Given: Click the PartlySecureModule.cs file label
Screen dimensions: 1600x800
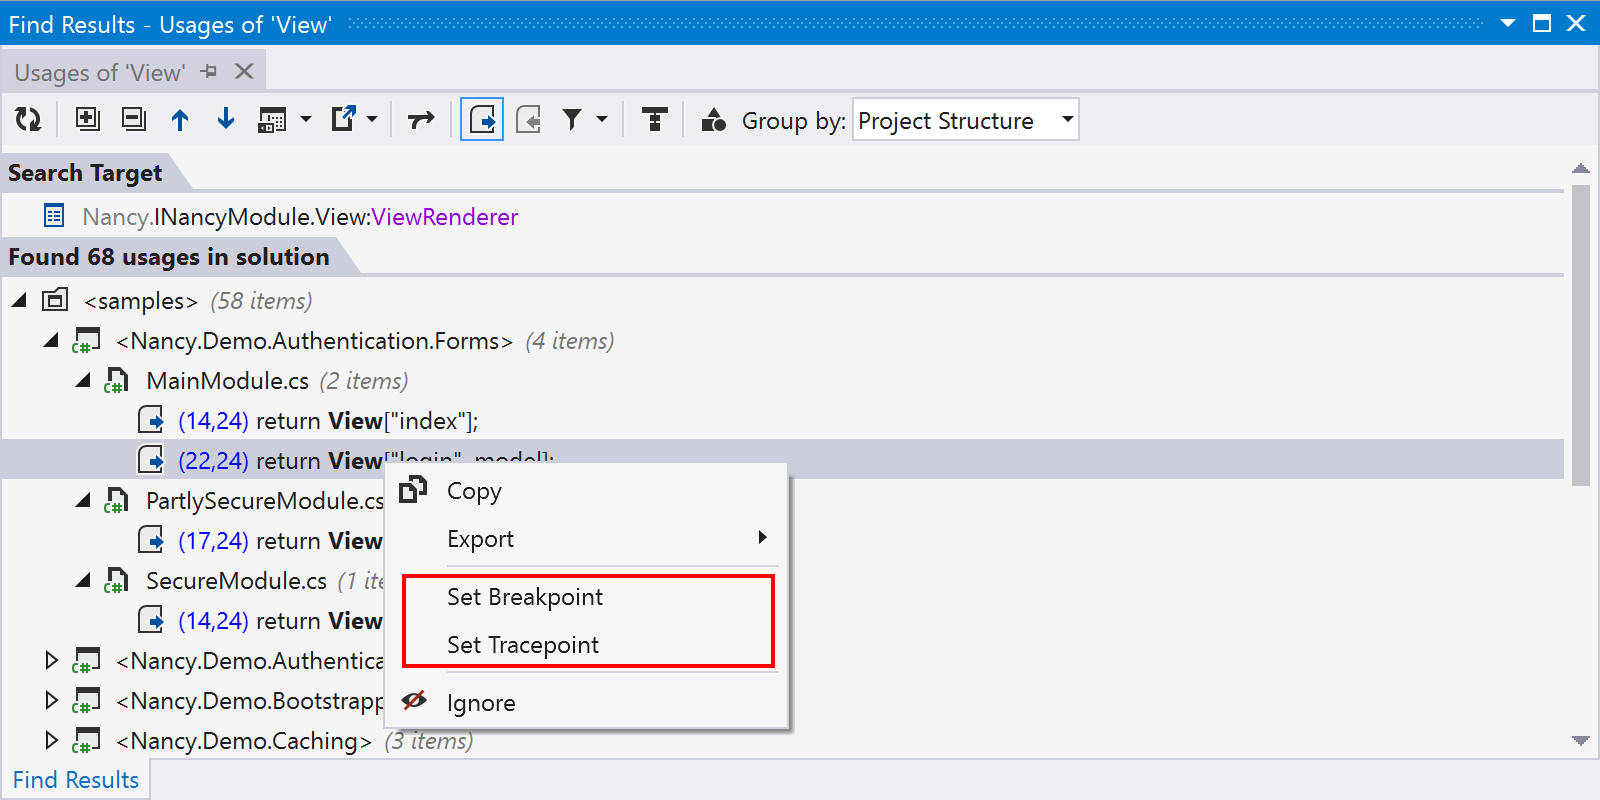Looking at the screenshot, I should [265, 501].
